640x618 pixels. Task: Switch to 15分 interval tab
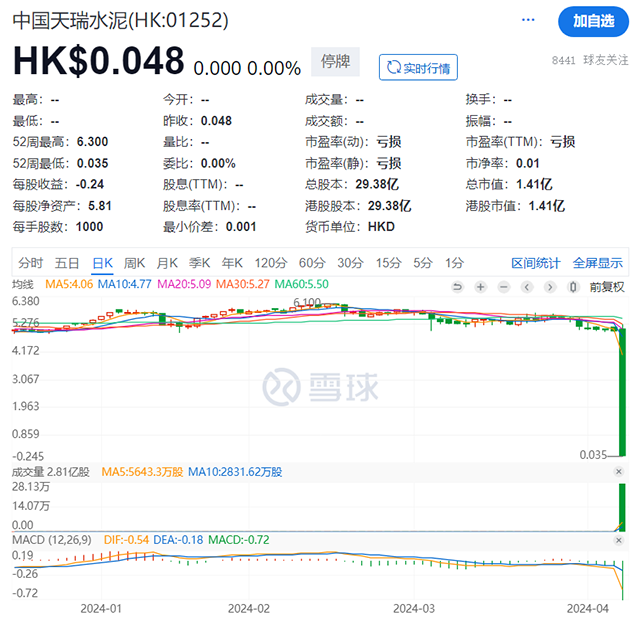[x=389, y=263]
